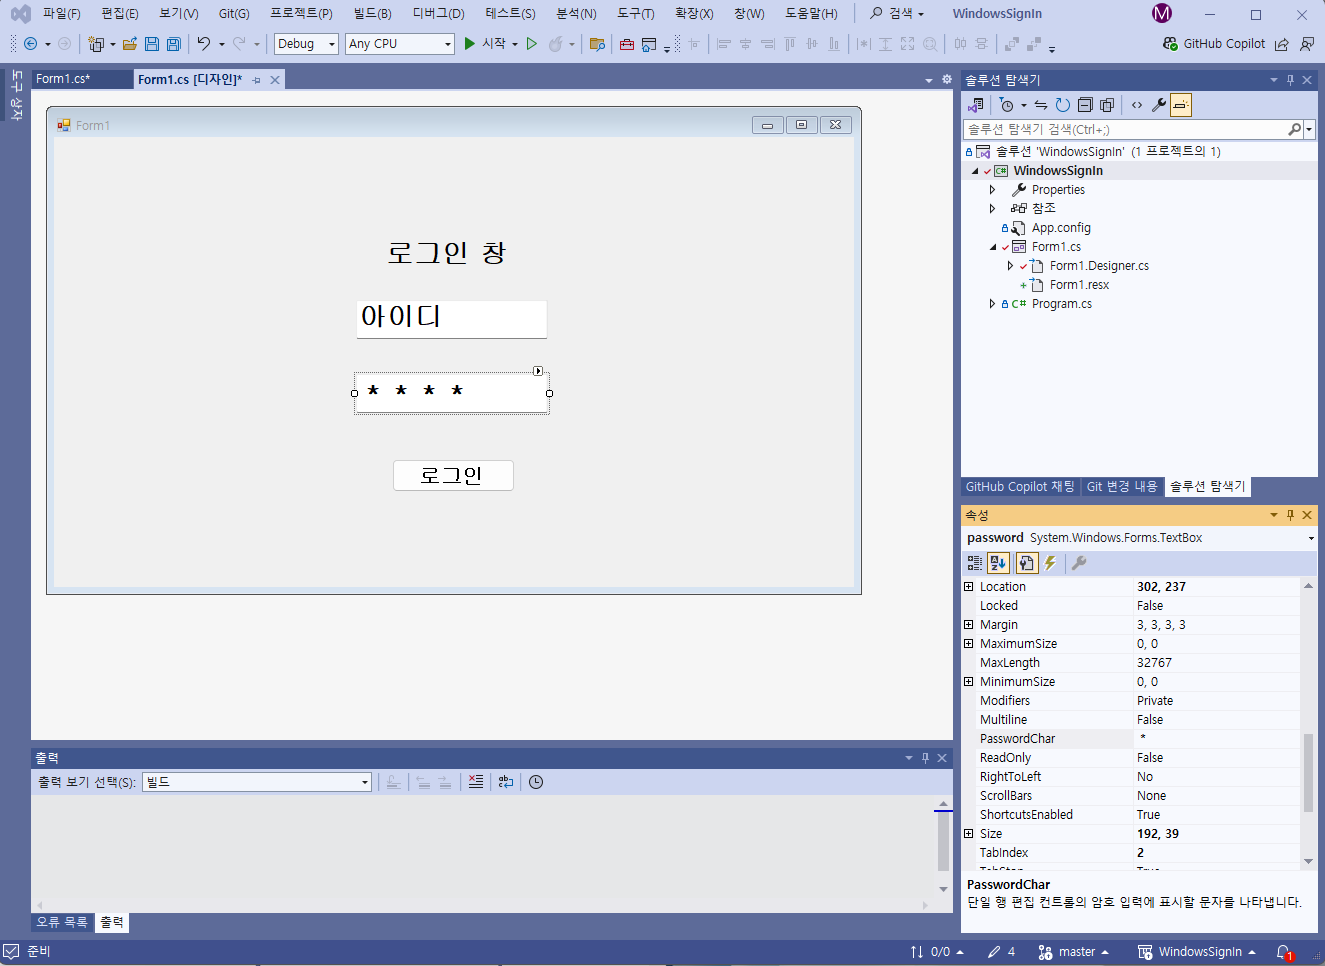Expand the 참조 references node
The image size is (1325, 966).
[x=992, y=209]
